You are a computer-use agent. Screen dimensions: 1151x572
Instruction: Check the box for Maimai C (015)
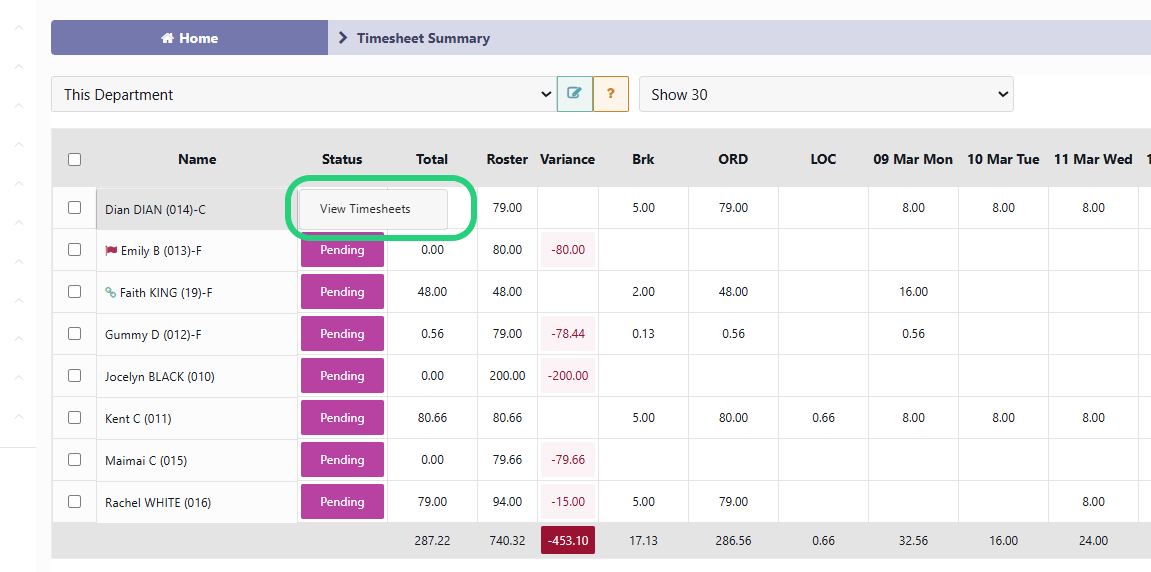point(74,460)
